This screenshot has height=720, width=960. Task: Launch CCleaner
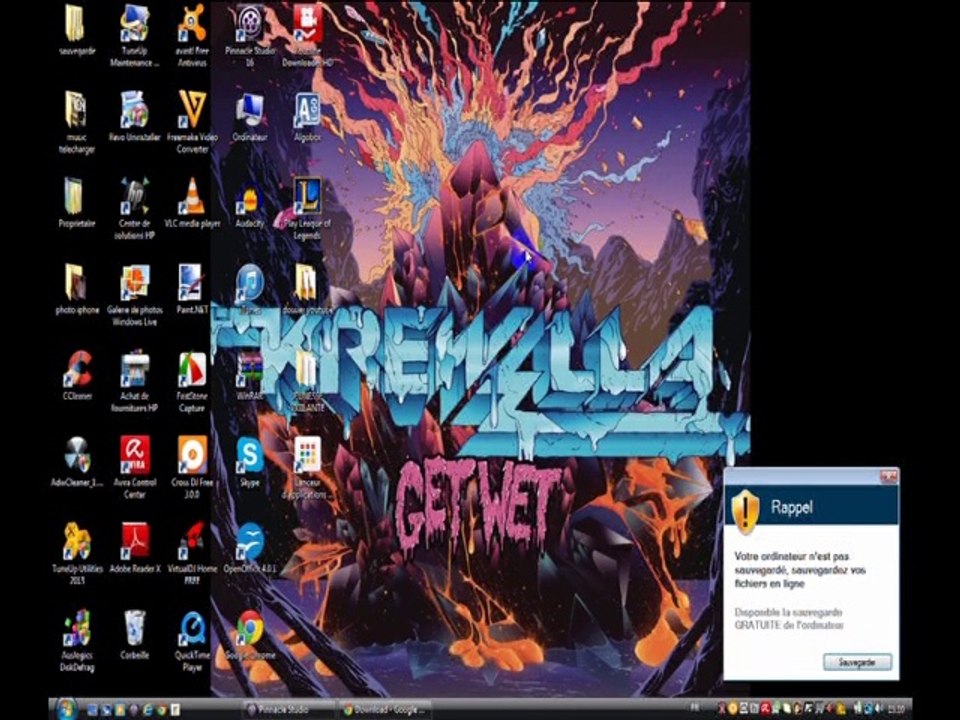(x=77, y=375)
